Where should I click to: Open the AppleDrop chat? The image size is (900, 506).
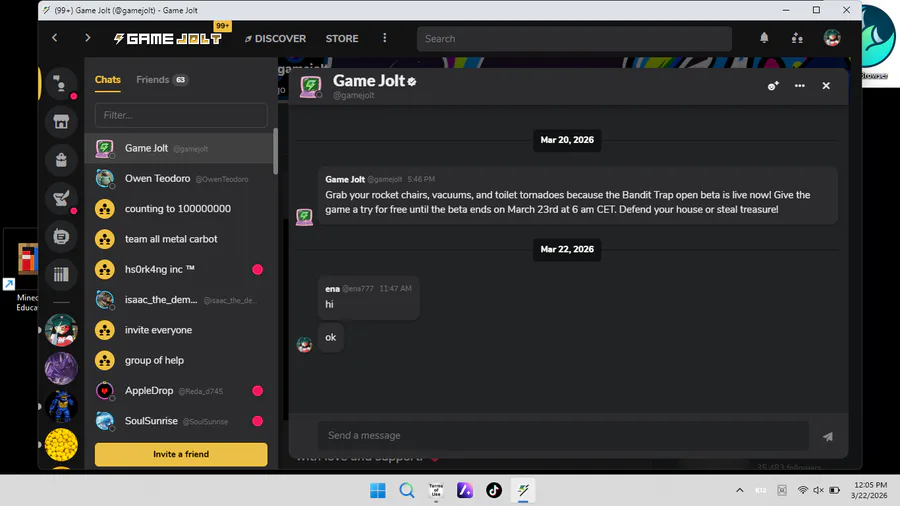pos(179,391)
